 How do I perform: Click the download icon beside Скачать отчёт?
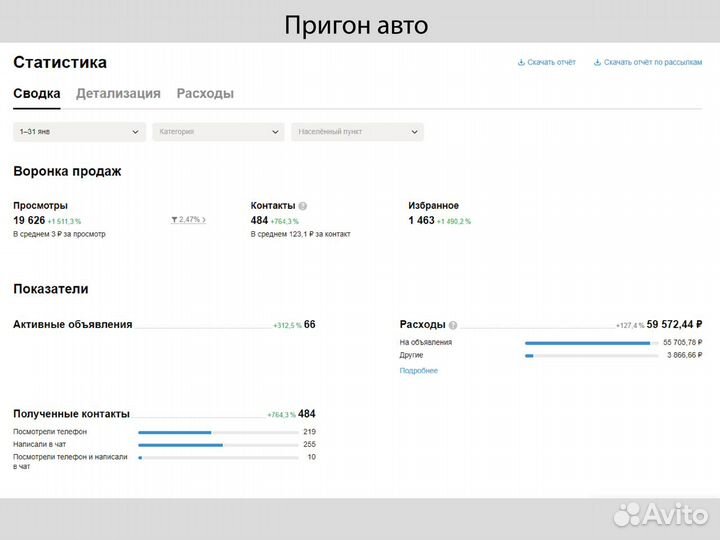[521, 62]
